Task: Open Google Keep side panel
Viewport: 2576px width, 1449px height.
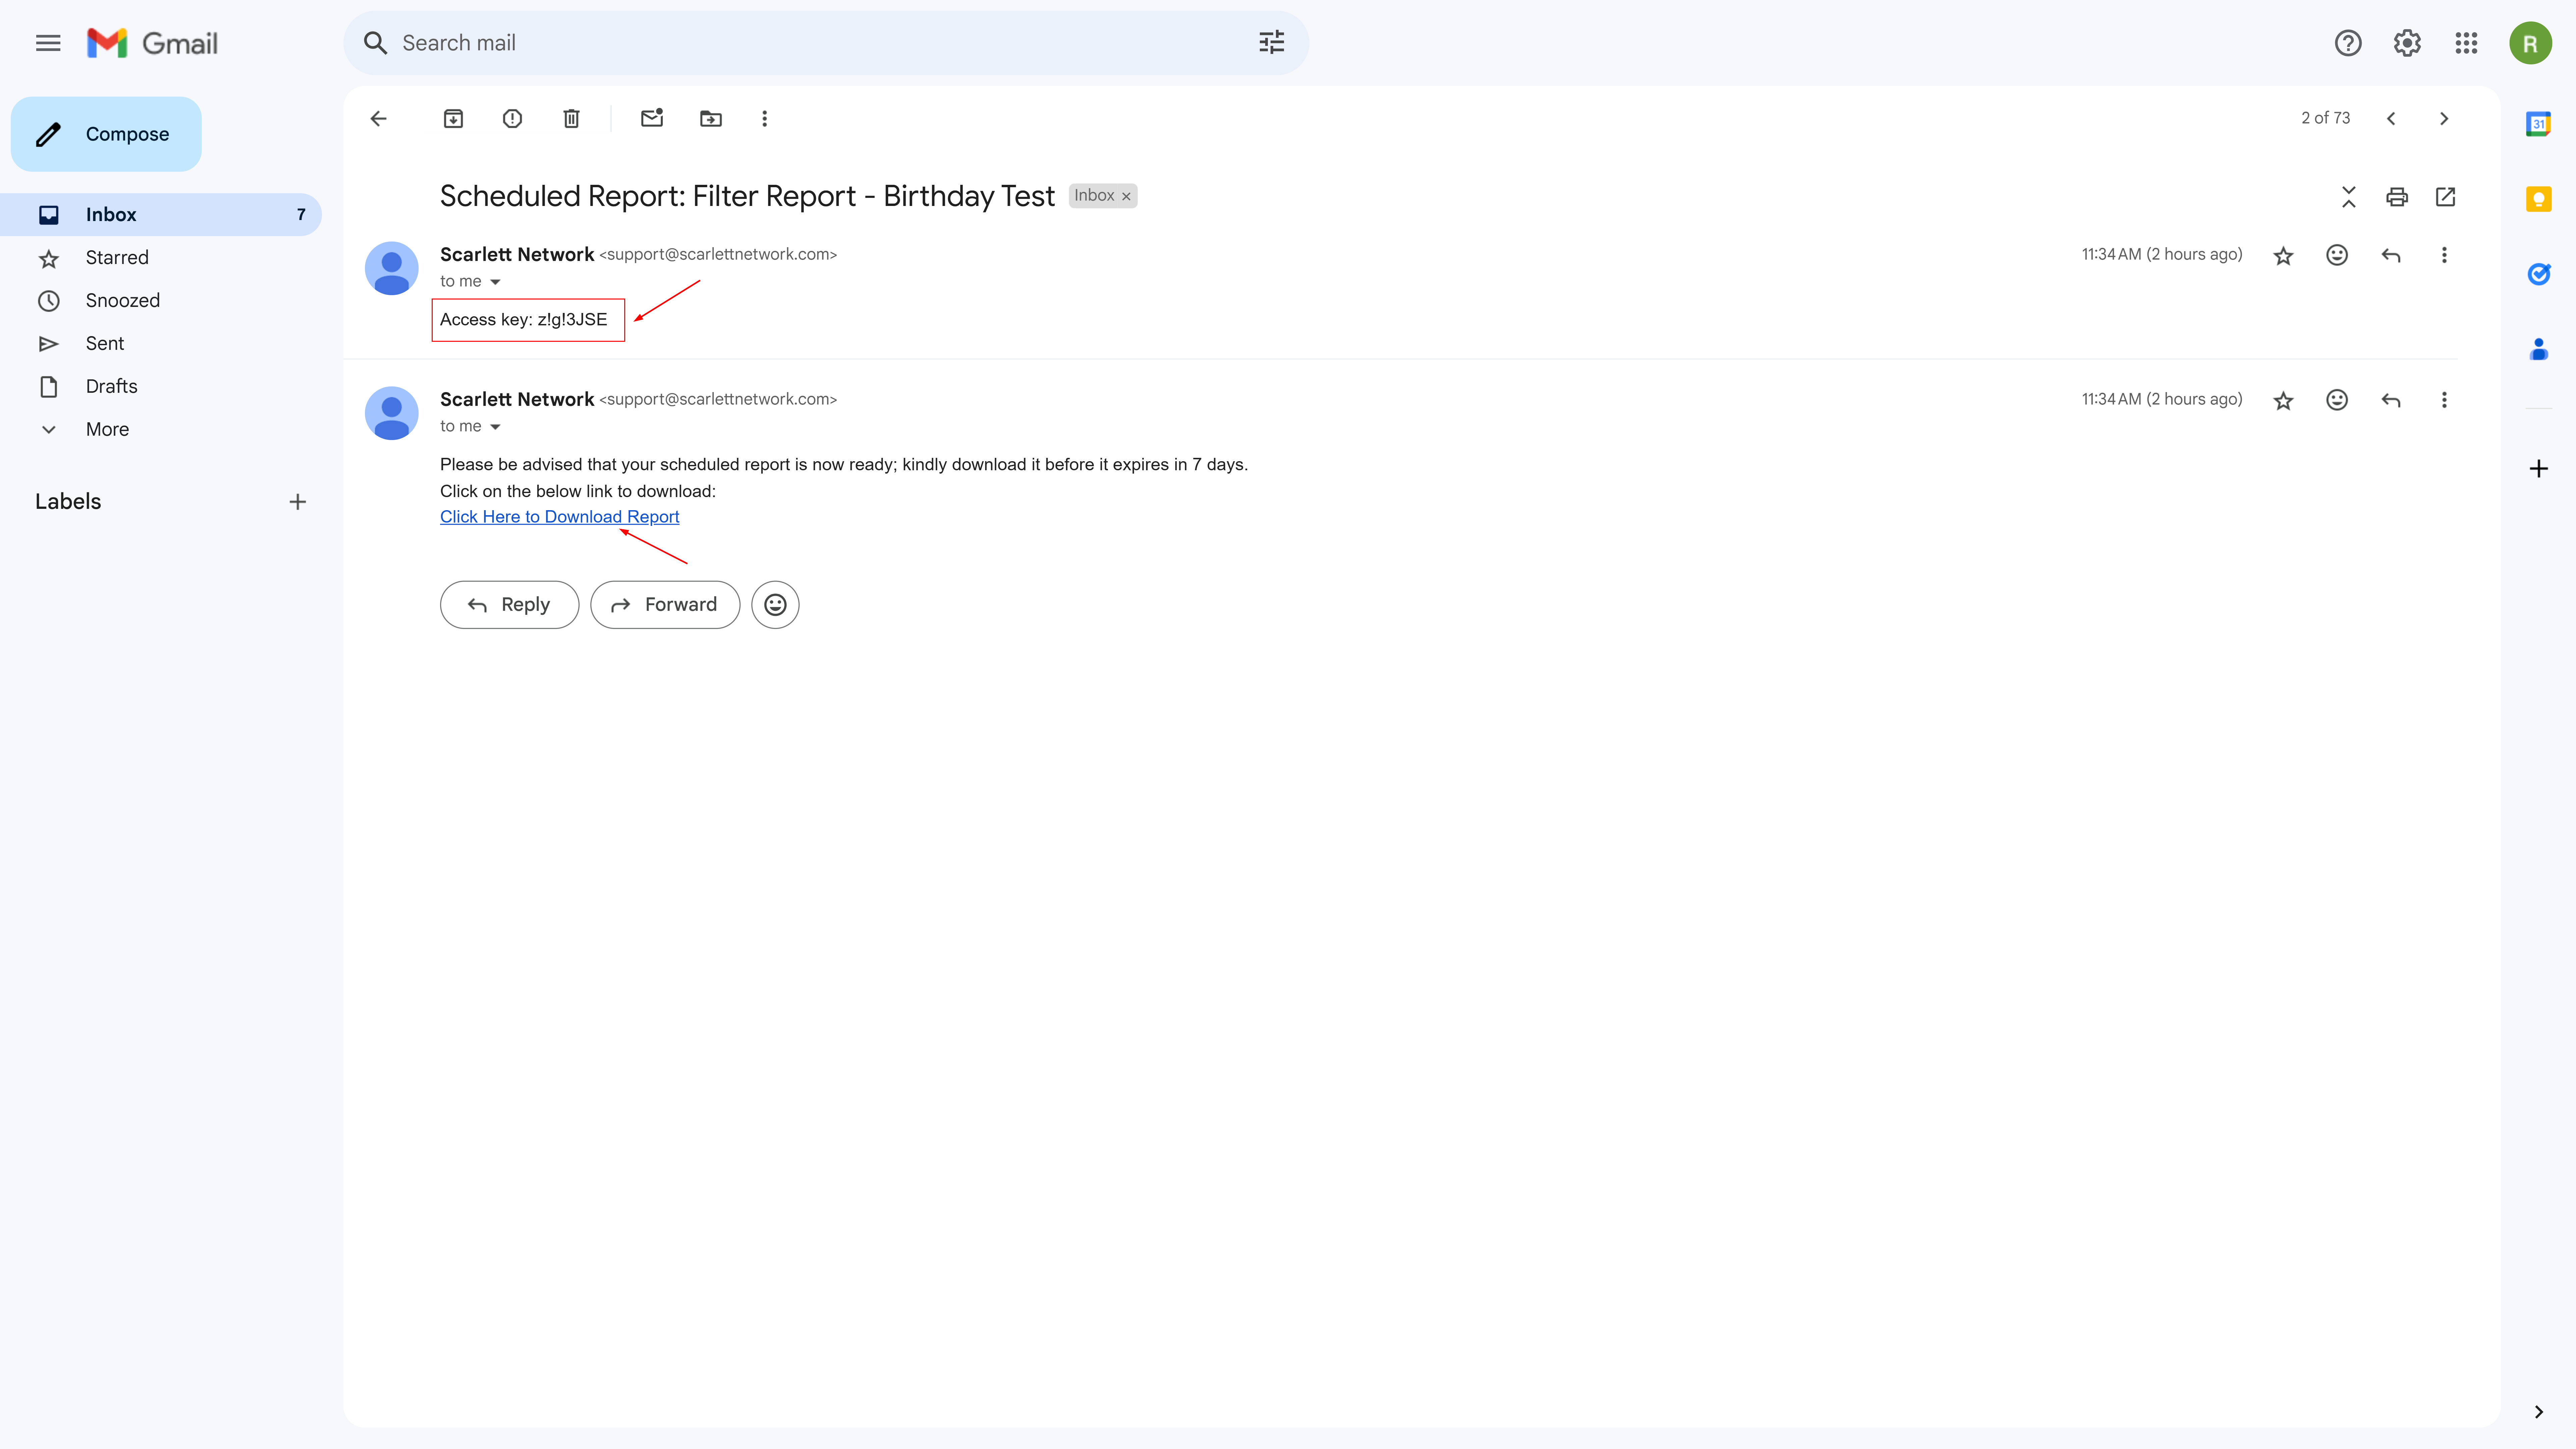Action: pyautogui.click(x=2538, y=199)
